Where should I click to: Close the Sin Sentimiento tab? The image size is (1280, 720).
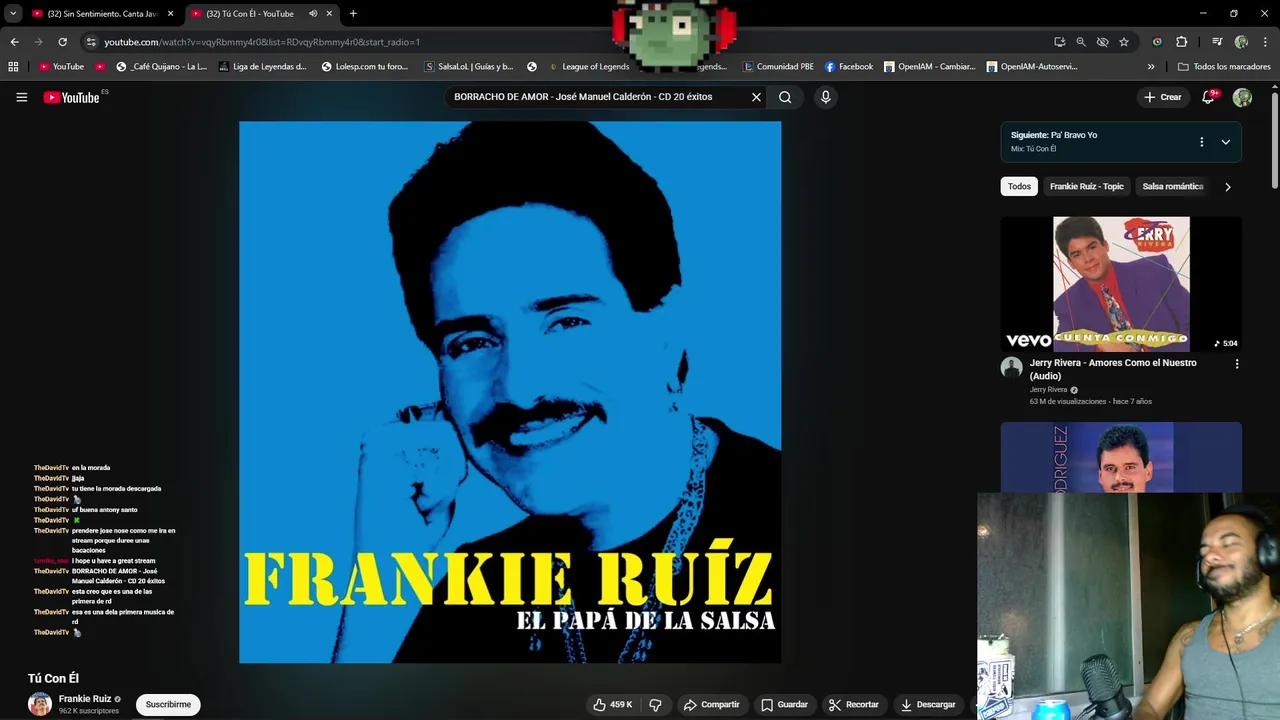170,14
